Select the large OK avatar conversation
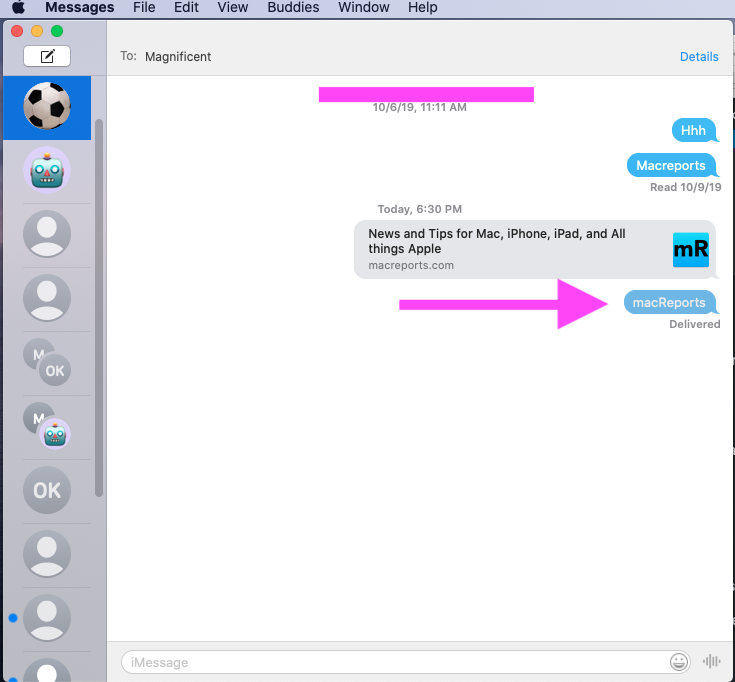735x682 pixels. click(x=47, y=490)
